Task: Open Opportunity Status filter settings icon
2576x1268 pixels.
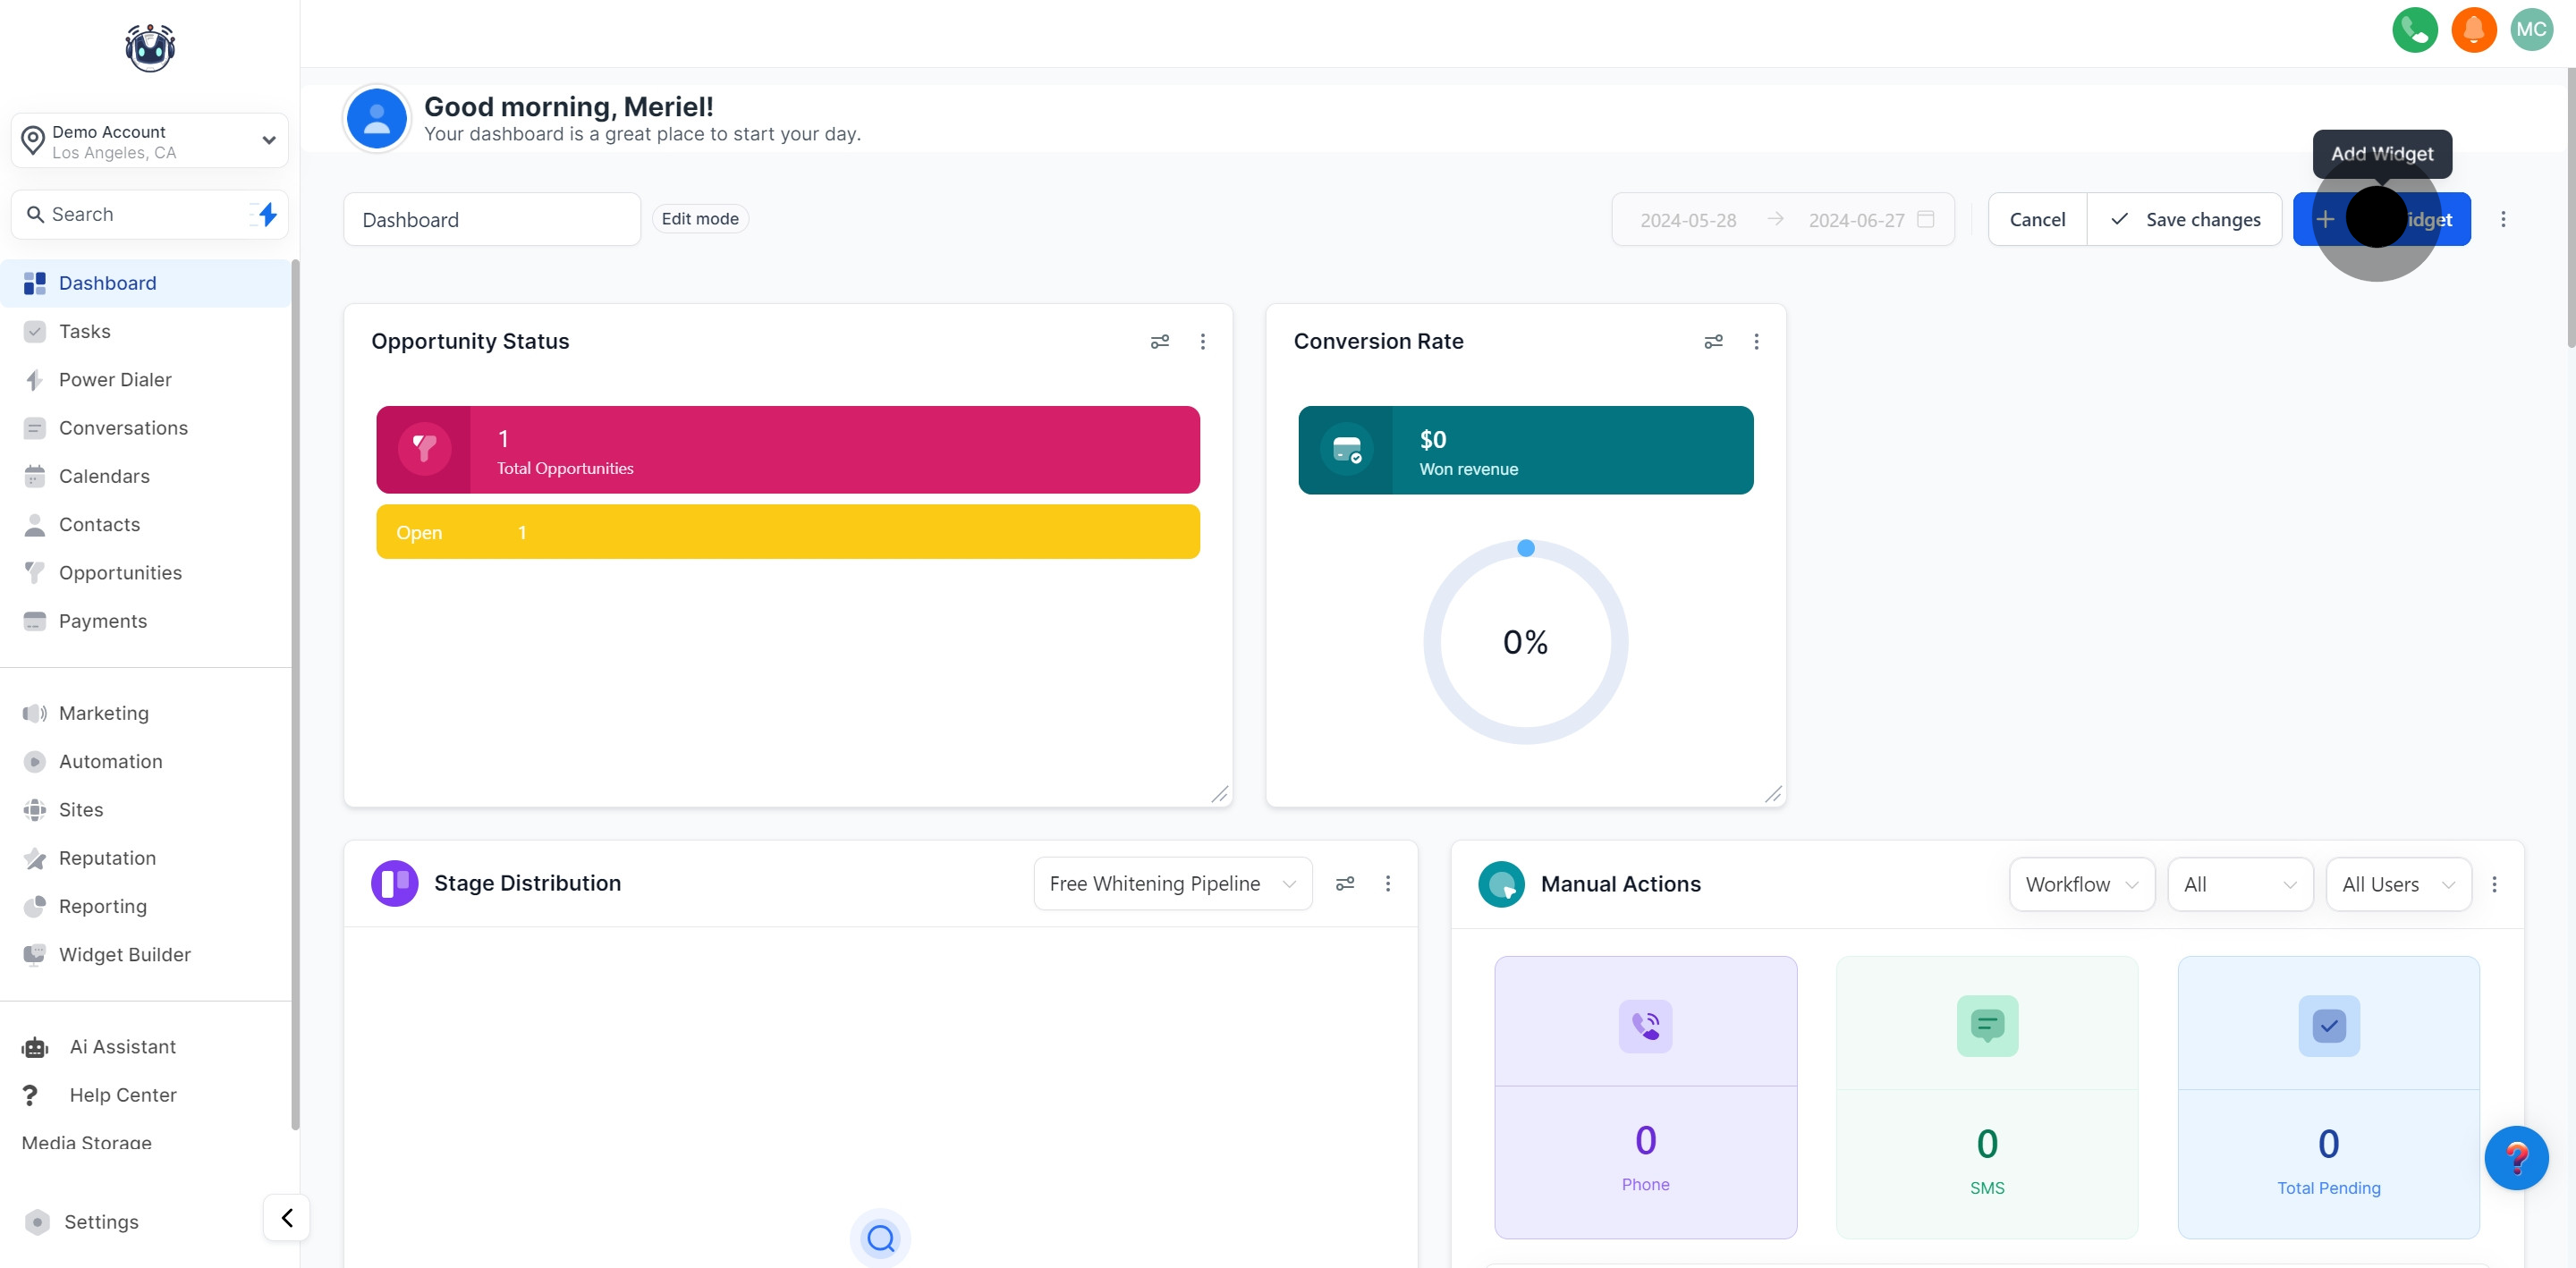Action: coord(1159,342)
